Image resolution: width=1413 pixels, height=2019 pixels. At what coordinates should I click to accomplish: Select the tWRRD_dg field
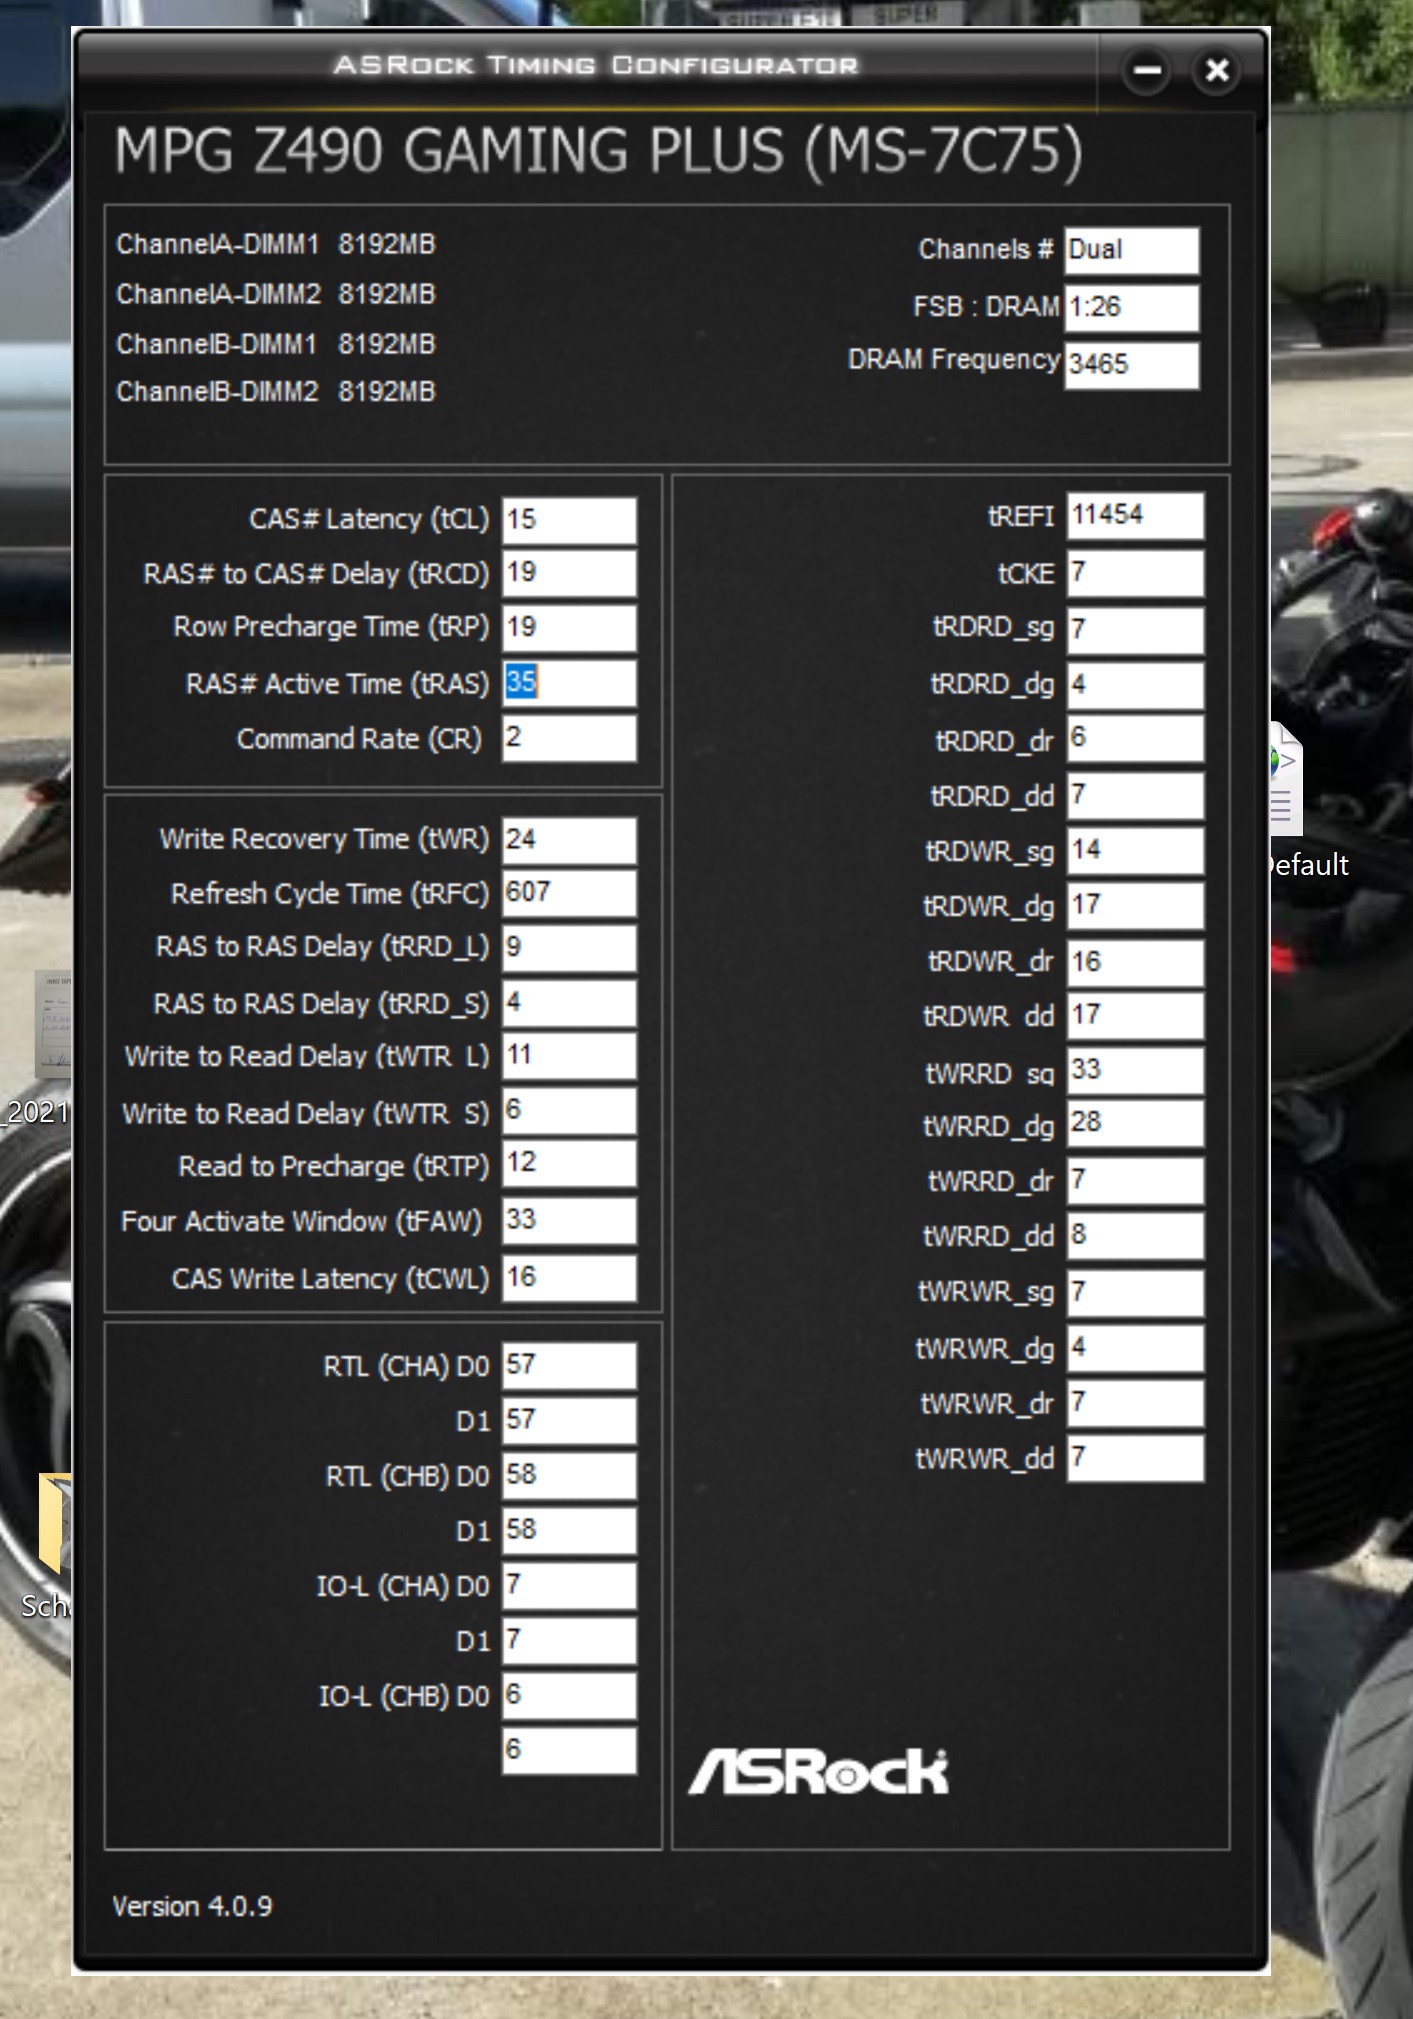(x=1135, y=1124)
